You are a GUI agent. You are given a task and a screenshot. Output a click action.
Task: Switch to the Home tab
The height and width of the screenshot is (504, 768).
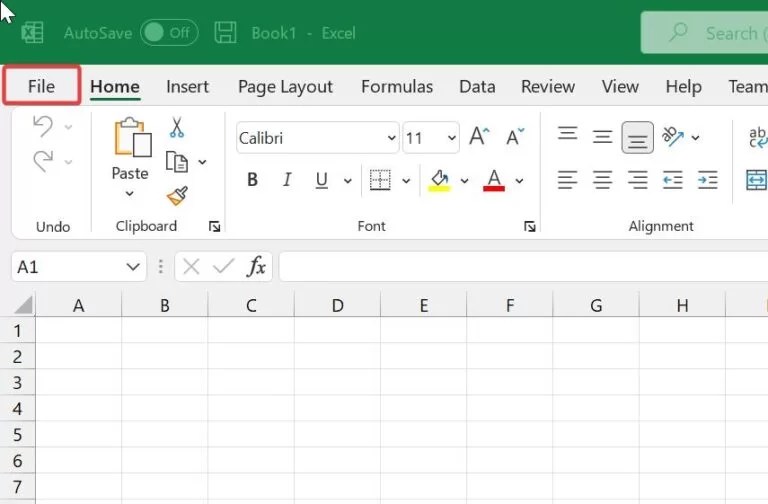[x=115, y=87]
